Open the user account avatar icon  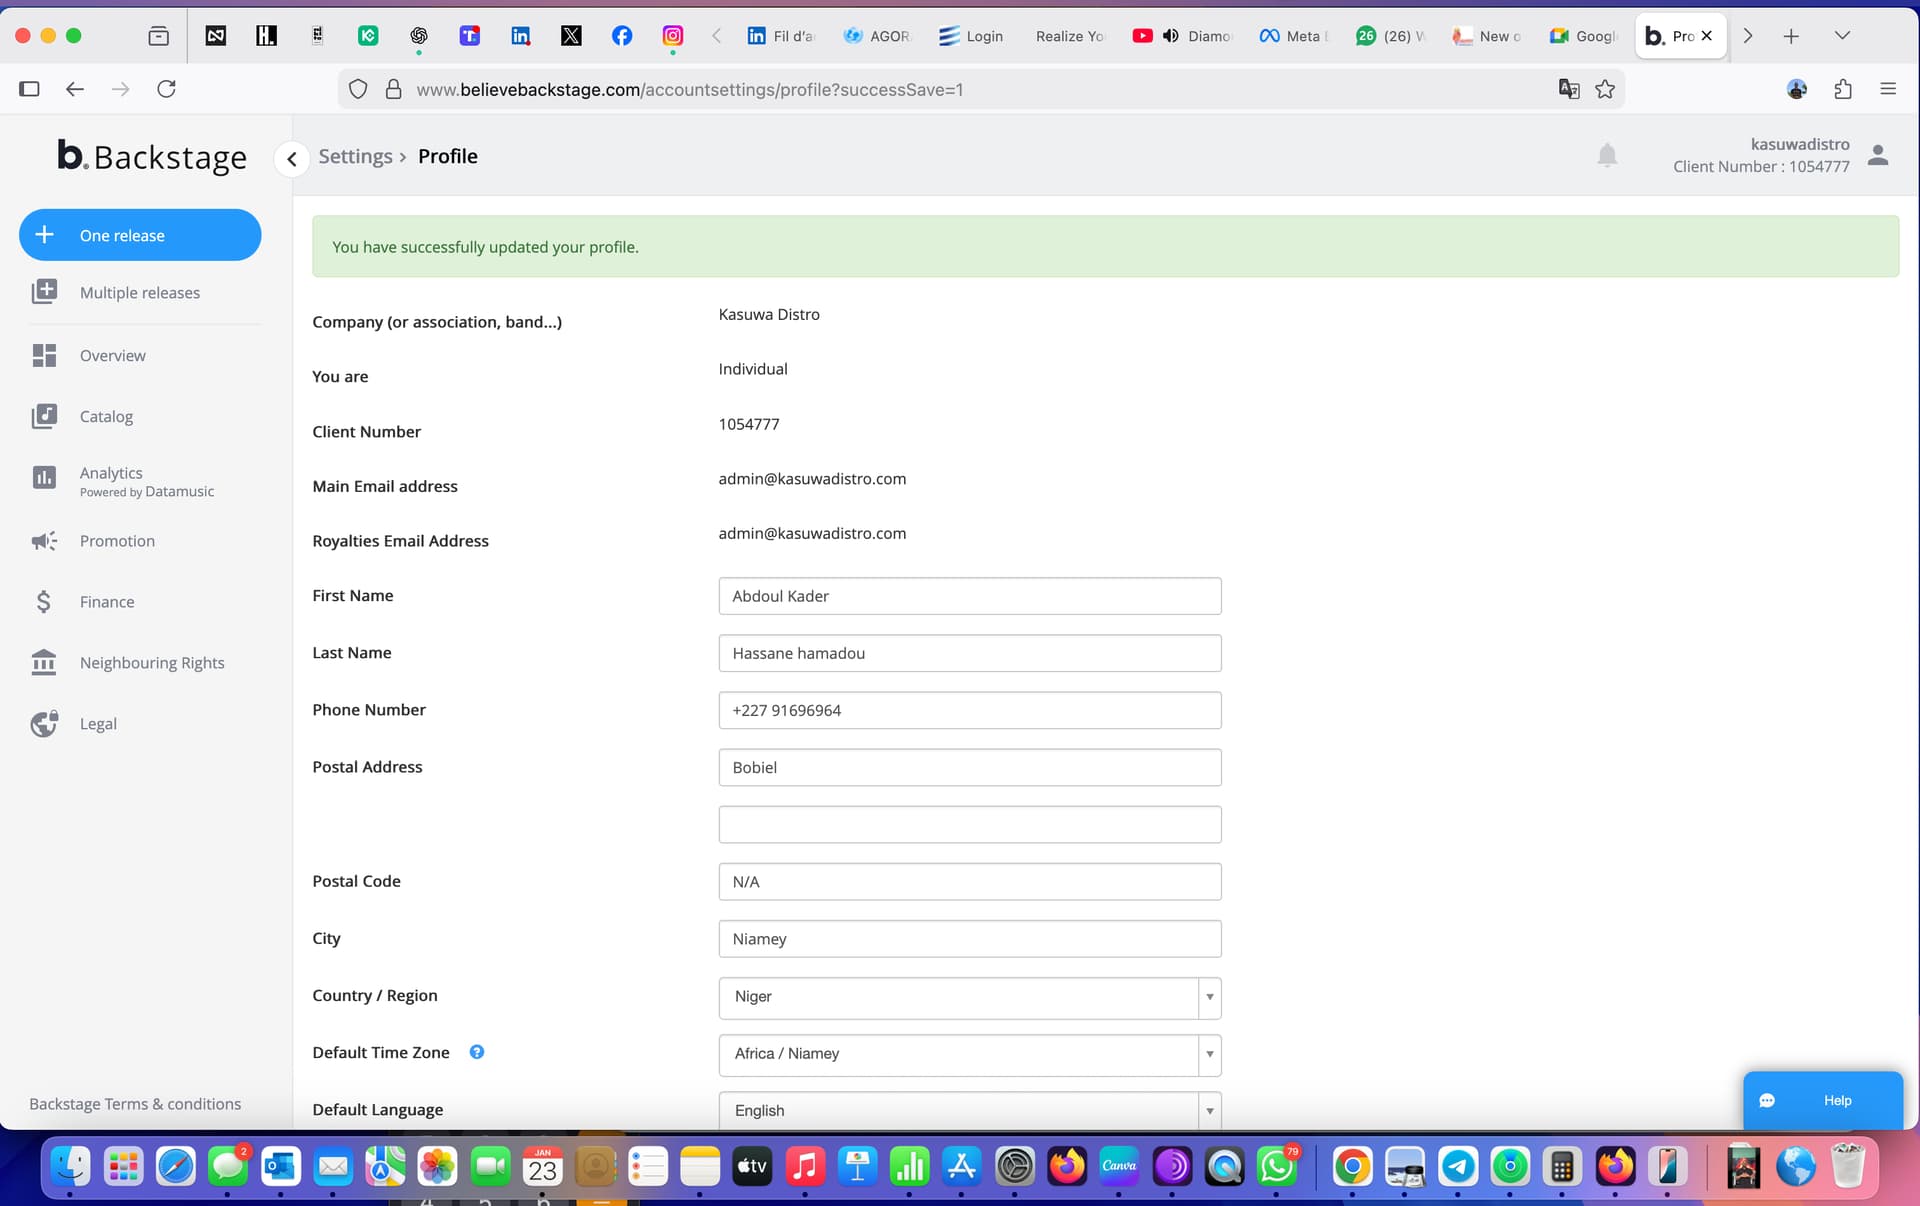click(1877, 155)
